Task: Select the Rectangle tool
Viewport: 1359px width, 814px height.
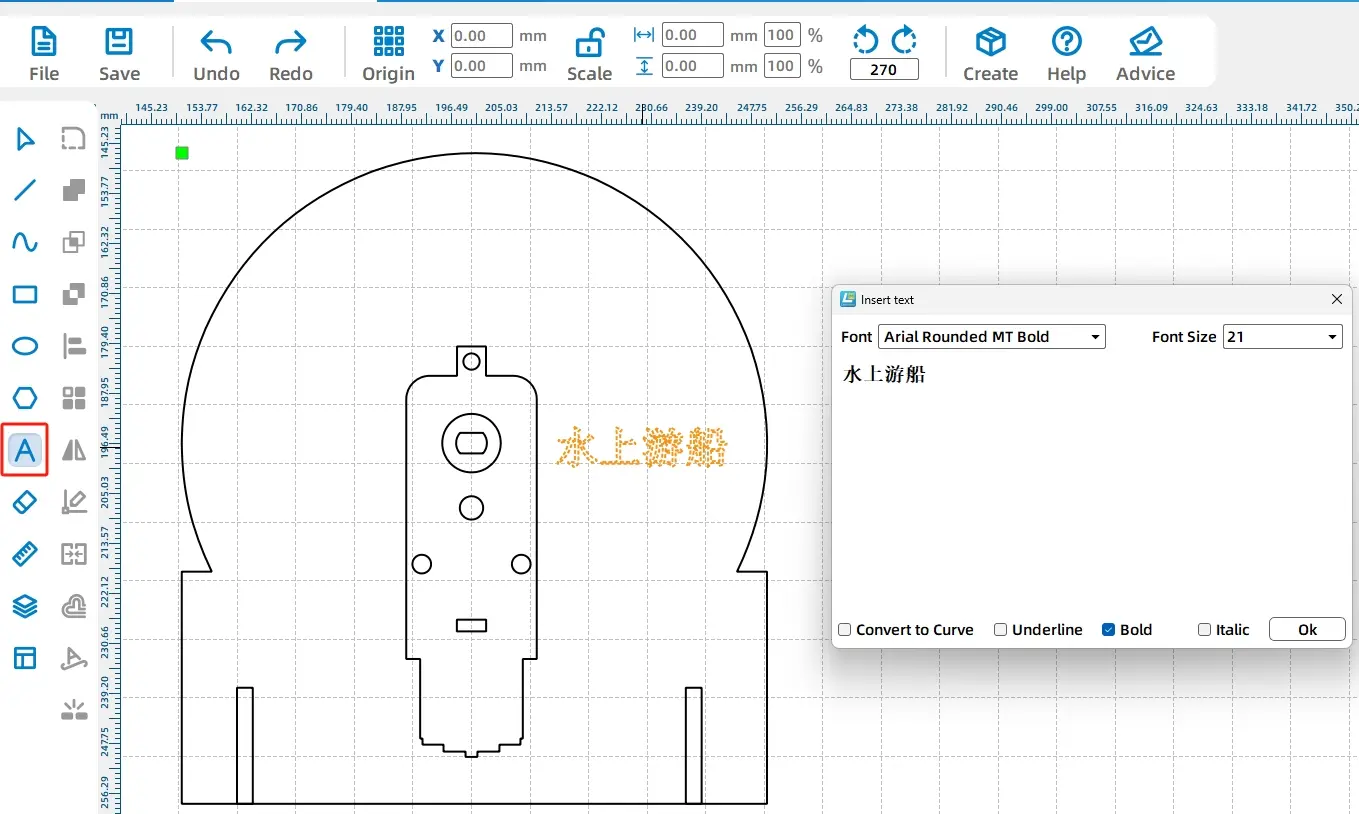Action: [25, 295]
